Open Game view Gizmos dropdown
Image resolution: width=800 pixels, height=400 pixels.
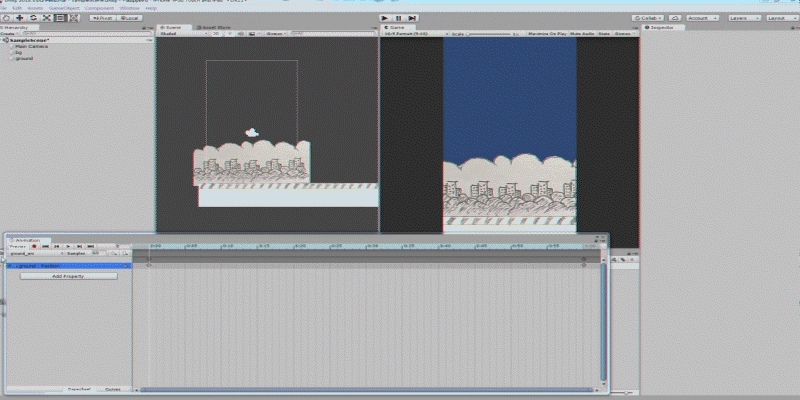coord(624,34)
